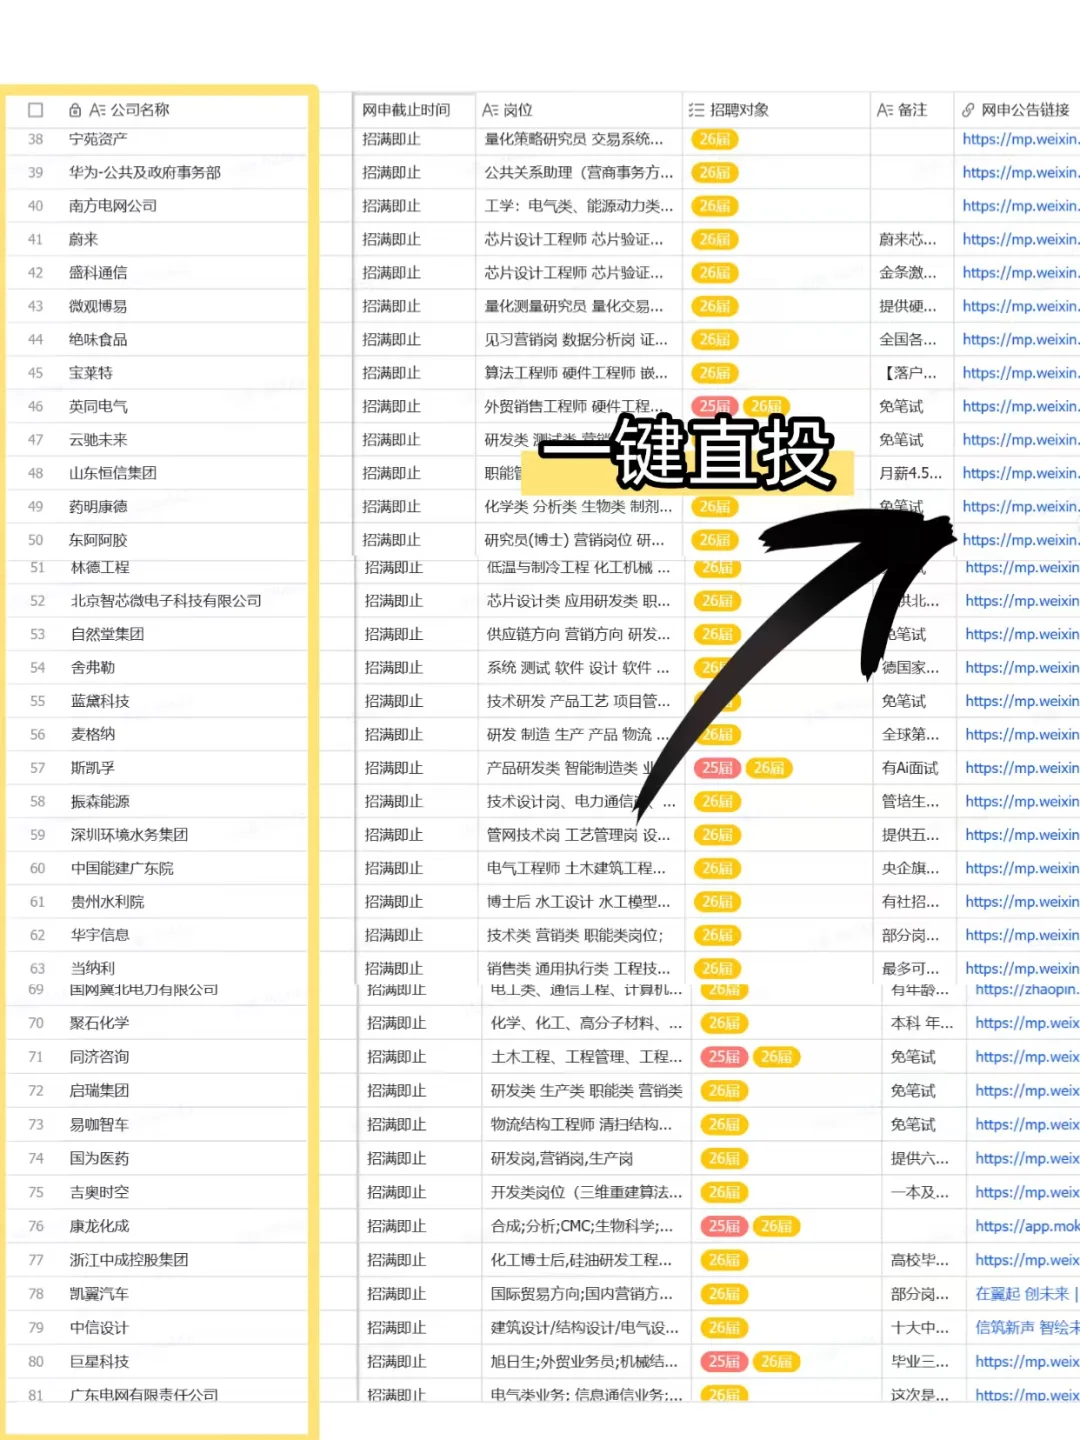Select company cell 华宇信息
The height and width of the screenshot is (1440, 1080).
100,935
